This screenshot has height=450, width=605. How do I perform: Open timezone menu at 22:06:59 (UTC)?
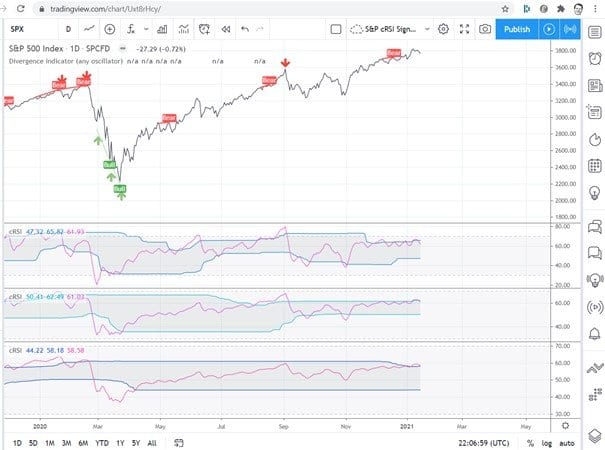point(483,443)
